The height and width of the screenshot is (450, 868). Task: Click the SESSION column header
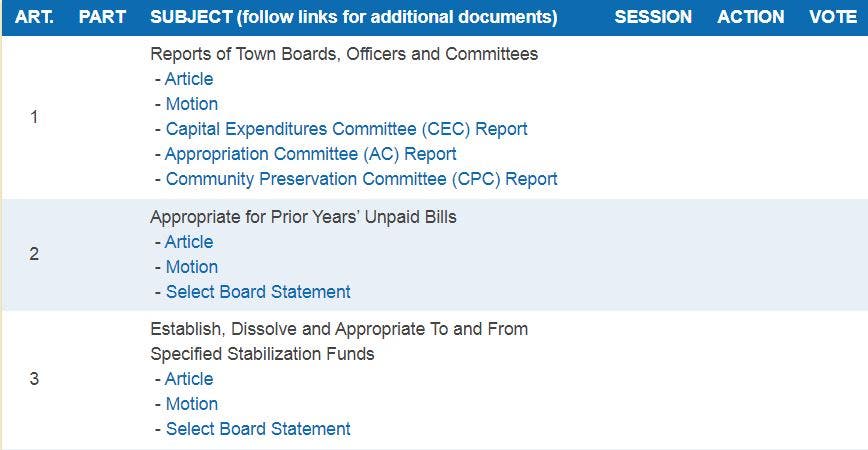(x=653, y=17)
